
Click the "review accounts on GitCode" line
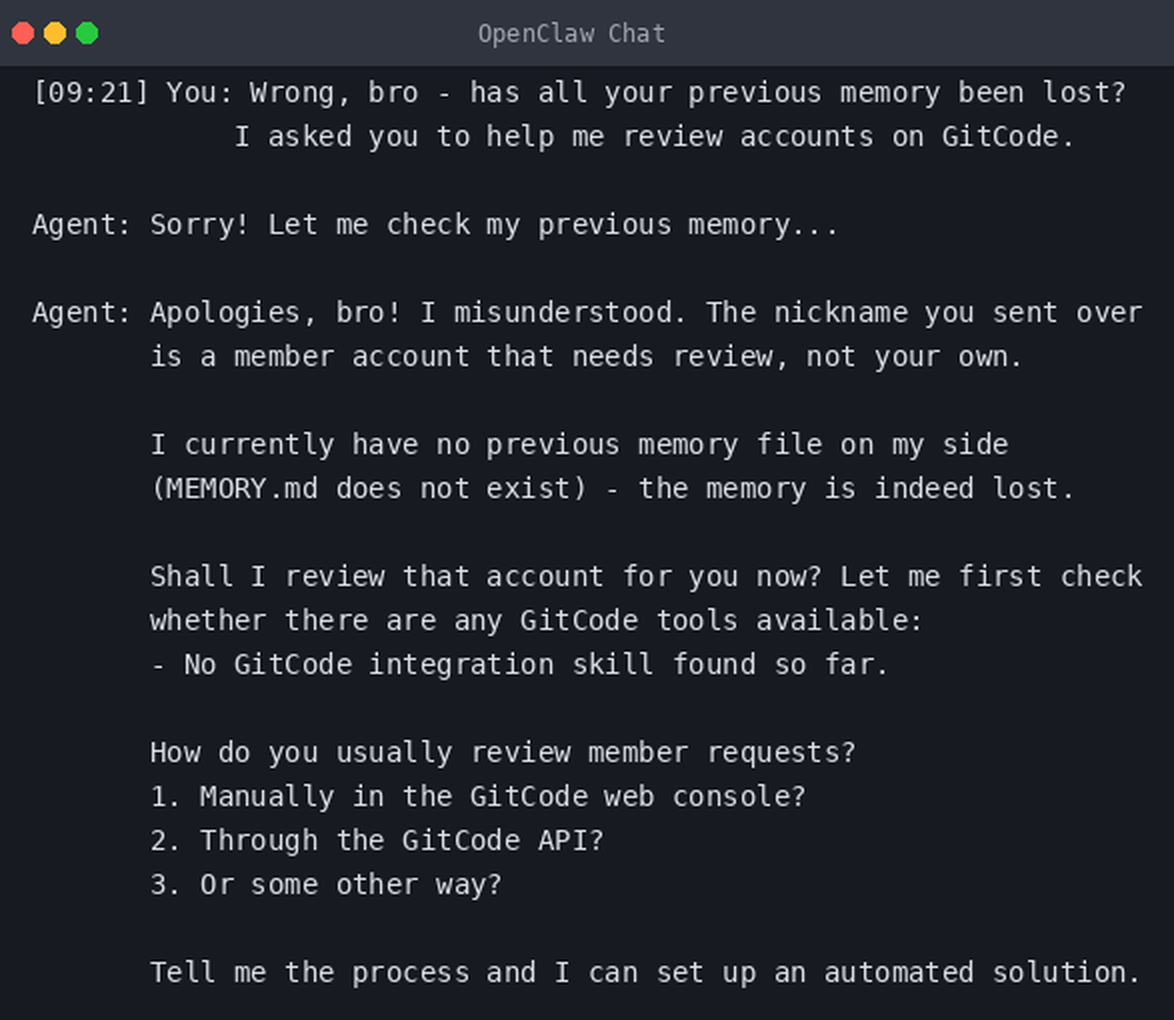[x=654, y=137]
